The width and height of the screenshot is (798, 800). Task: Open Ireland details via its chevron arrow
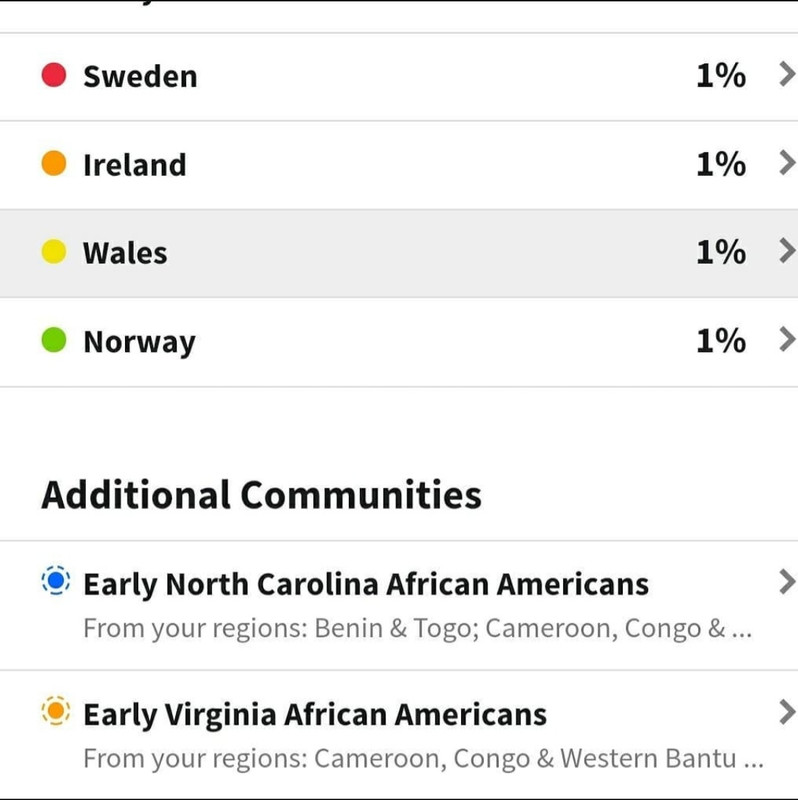(786, 163)
